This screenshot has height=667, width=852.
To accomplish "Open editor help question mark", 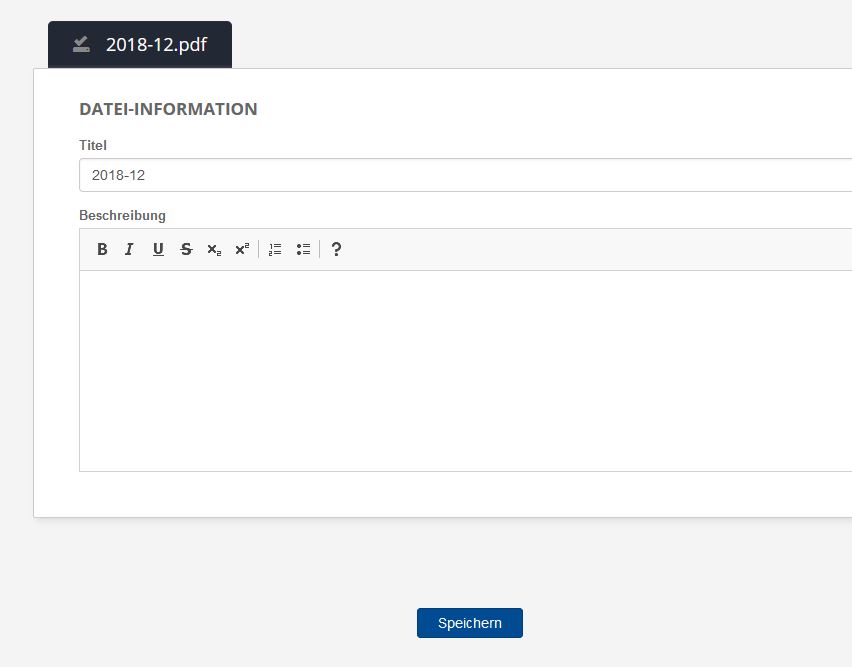I will [x=336, y=250].
